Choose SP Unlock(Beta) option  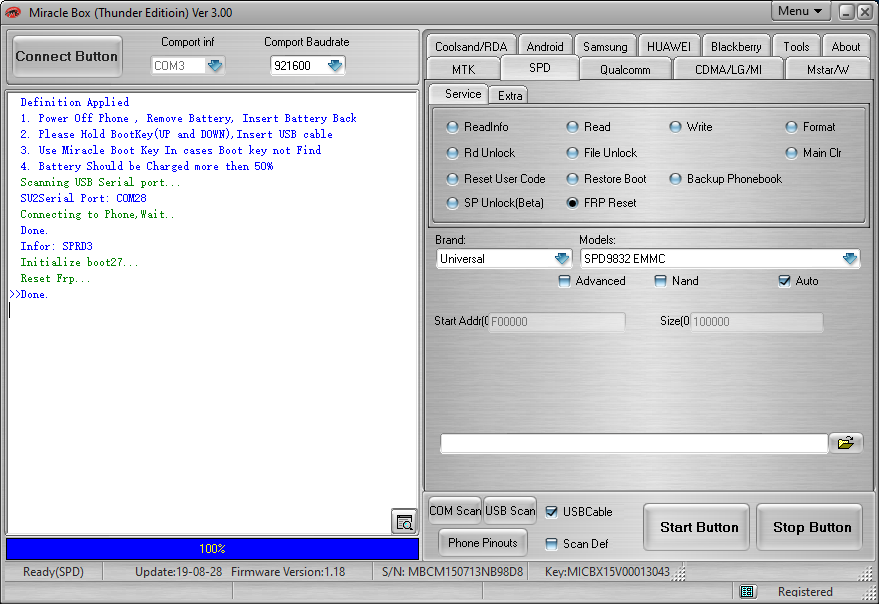(495, 203)
